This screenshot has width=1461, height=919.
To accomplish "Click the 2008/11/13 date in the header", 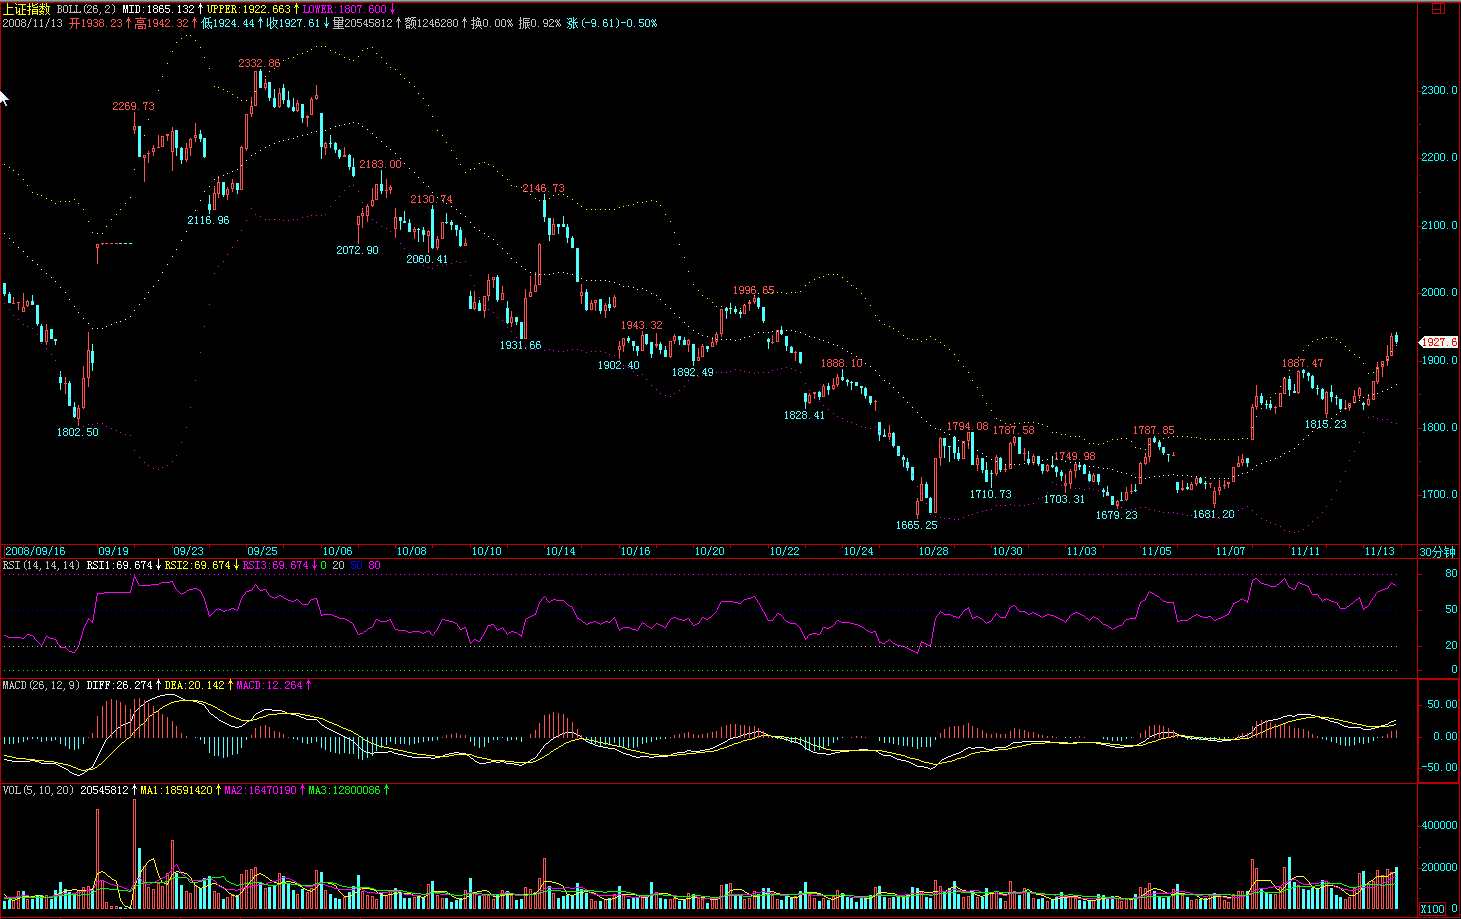I will [33, 23].
